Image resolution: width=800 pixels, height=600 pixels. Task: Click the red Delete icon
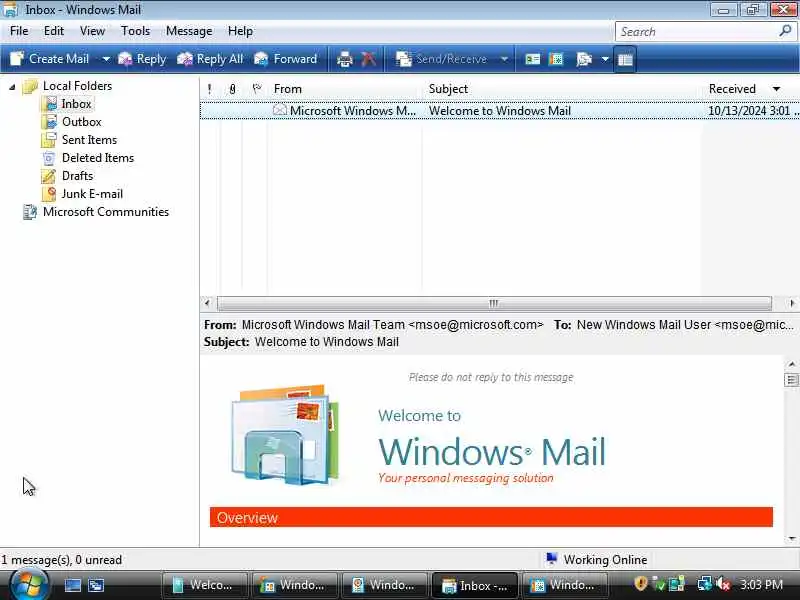click(368, 59)
